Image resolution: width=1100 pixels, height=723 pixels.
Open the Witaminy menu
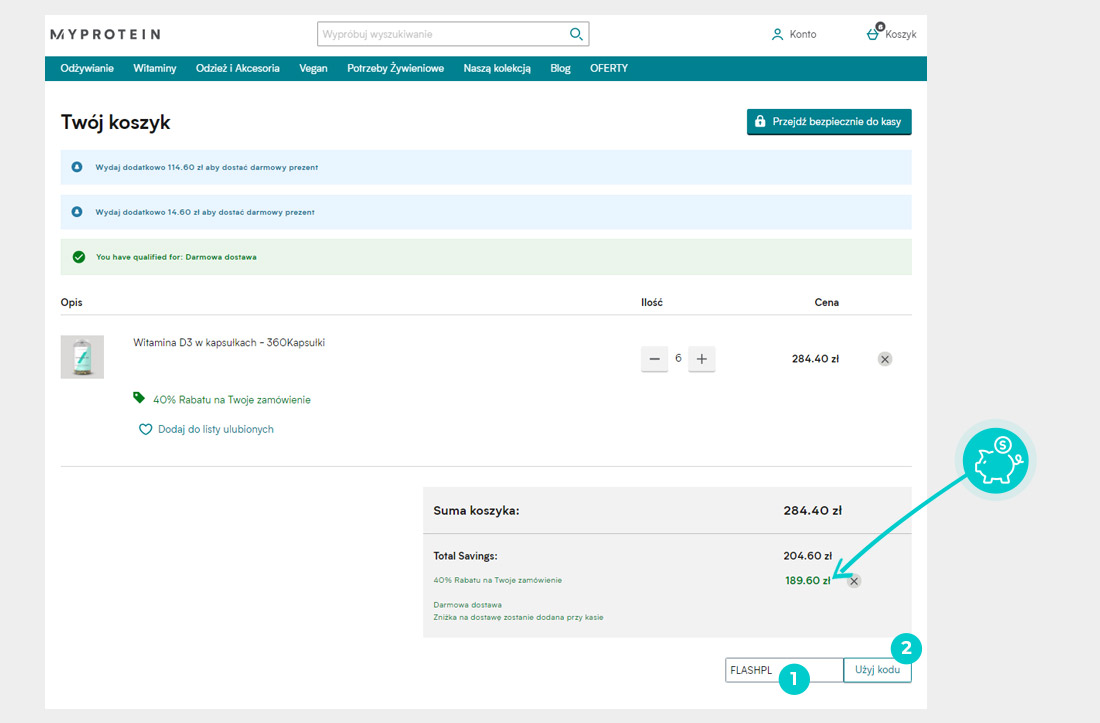point(155,68)
